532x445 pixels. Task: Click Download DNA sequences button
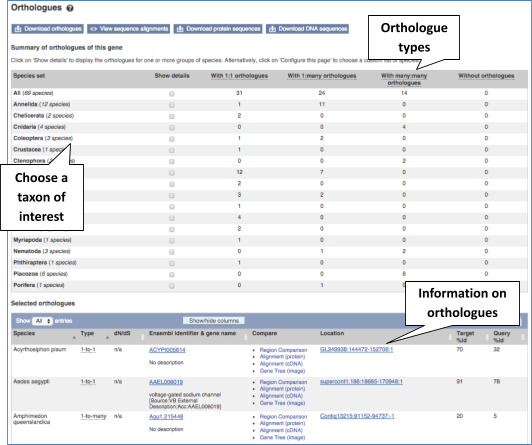point(307,29)
